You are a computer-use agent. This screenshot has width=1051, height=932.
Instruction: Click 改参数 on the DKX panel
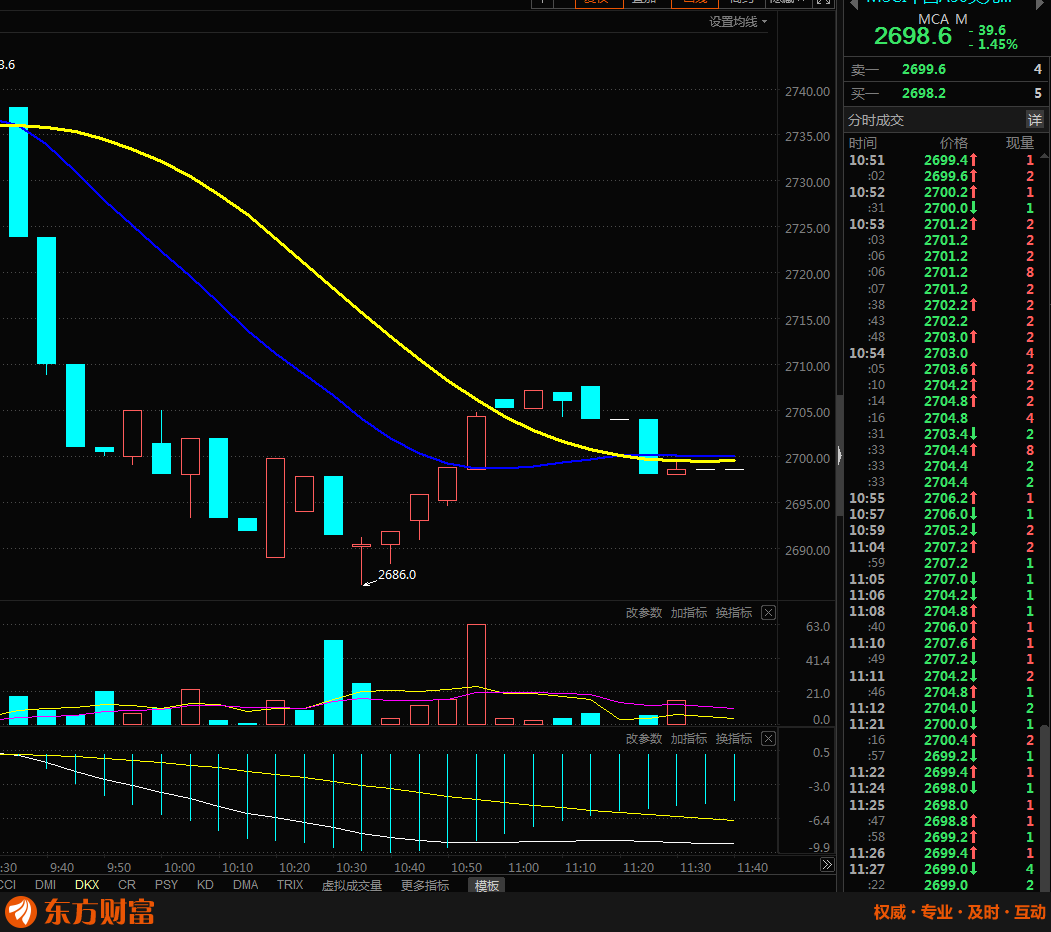coord(643,739)
